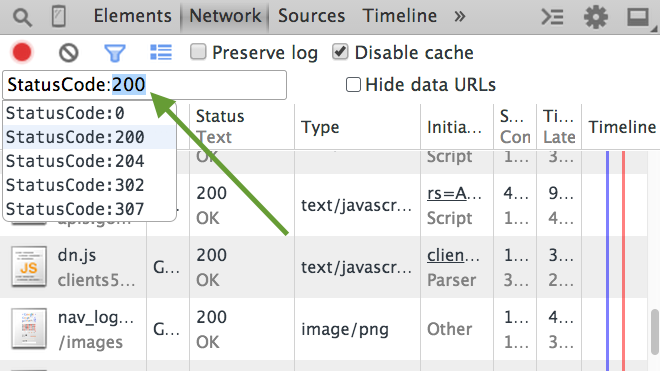Image resolution: width=660 pixels, height=371 pixels.
Task: Enable the Preserve log checkbox
Action: [x=198, y=52]
